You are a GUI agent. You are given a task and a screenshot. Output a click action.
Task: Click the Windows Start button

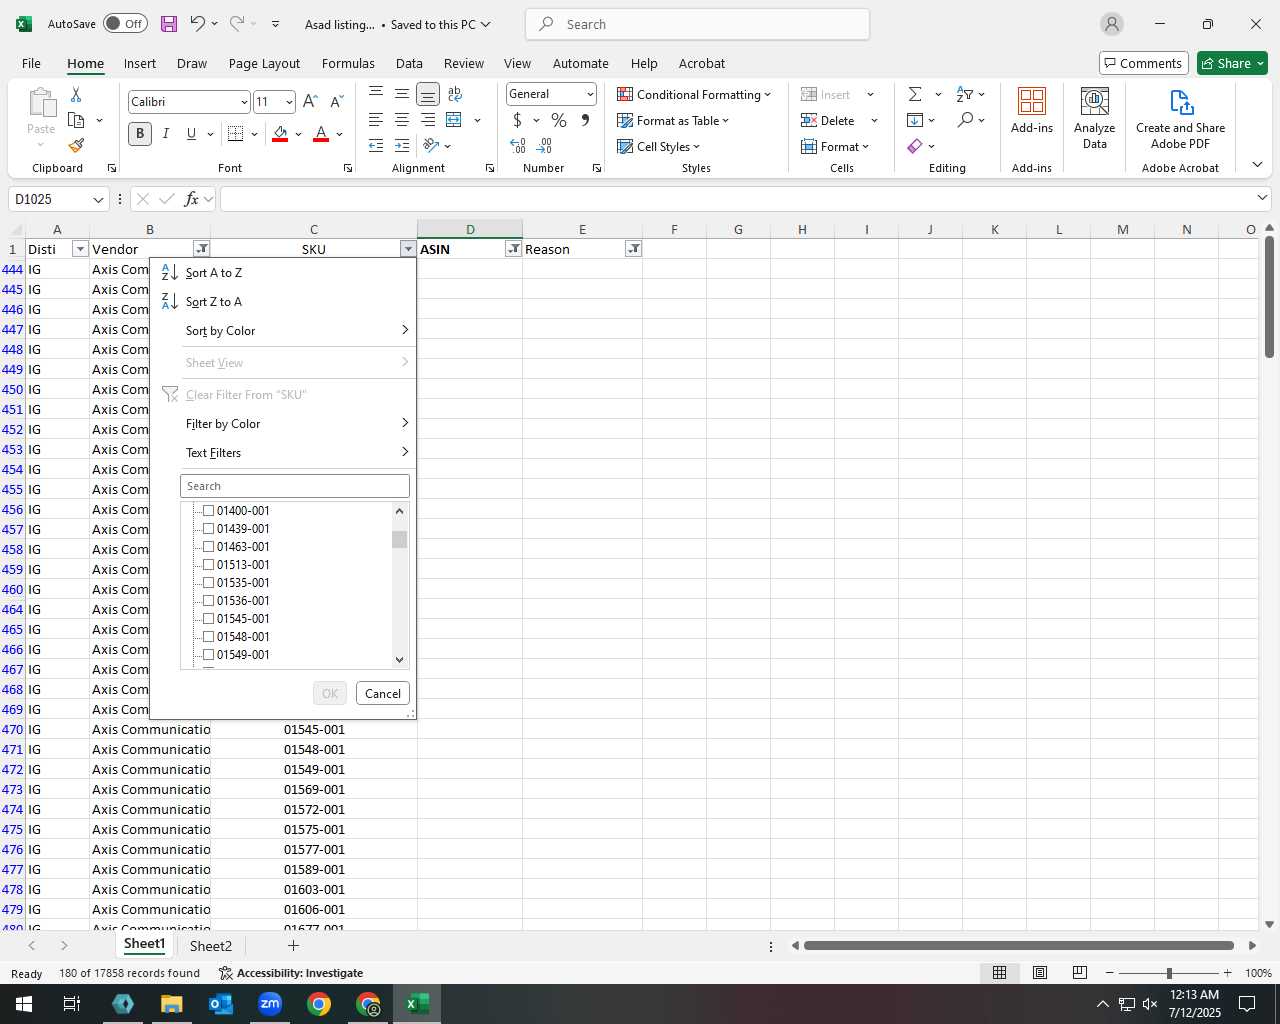click(x=24, y=1004)
